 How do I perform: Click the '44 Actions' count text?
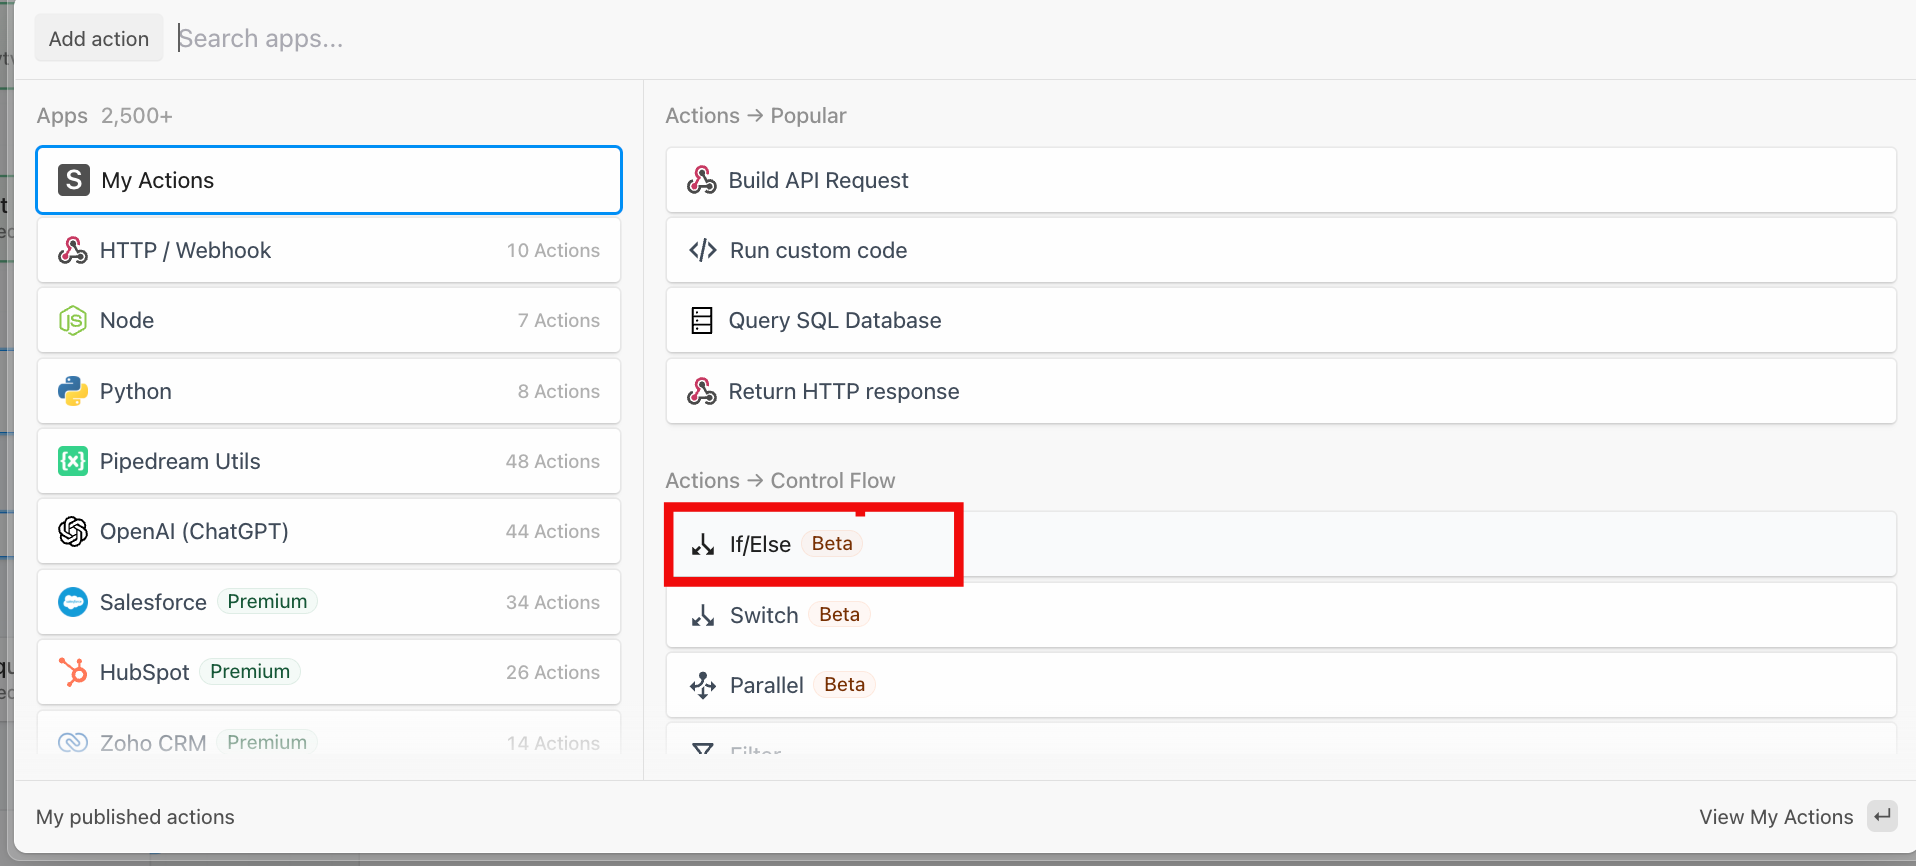coord(552,531)
